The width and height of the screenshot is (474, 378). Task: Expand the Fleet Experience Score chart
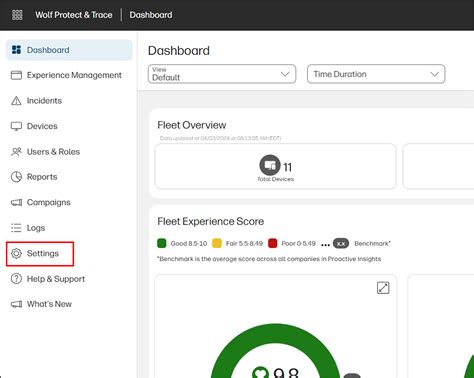click(x=383, y=288)
